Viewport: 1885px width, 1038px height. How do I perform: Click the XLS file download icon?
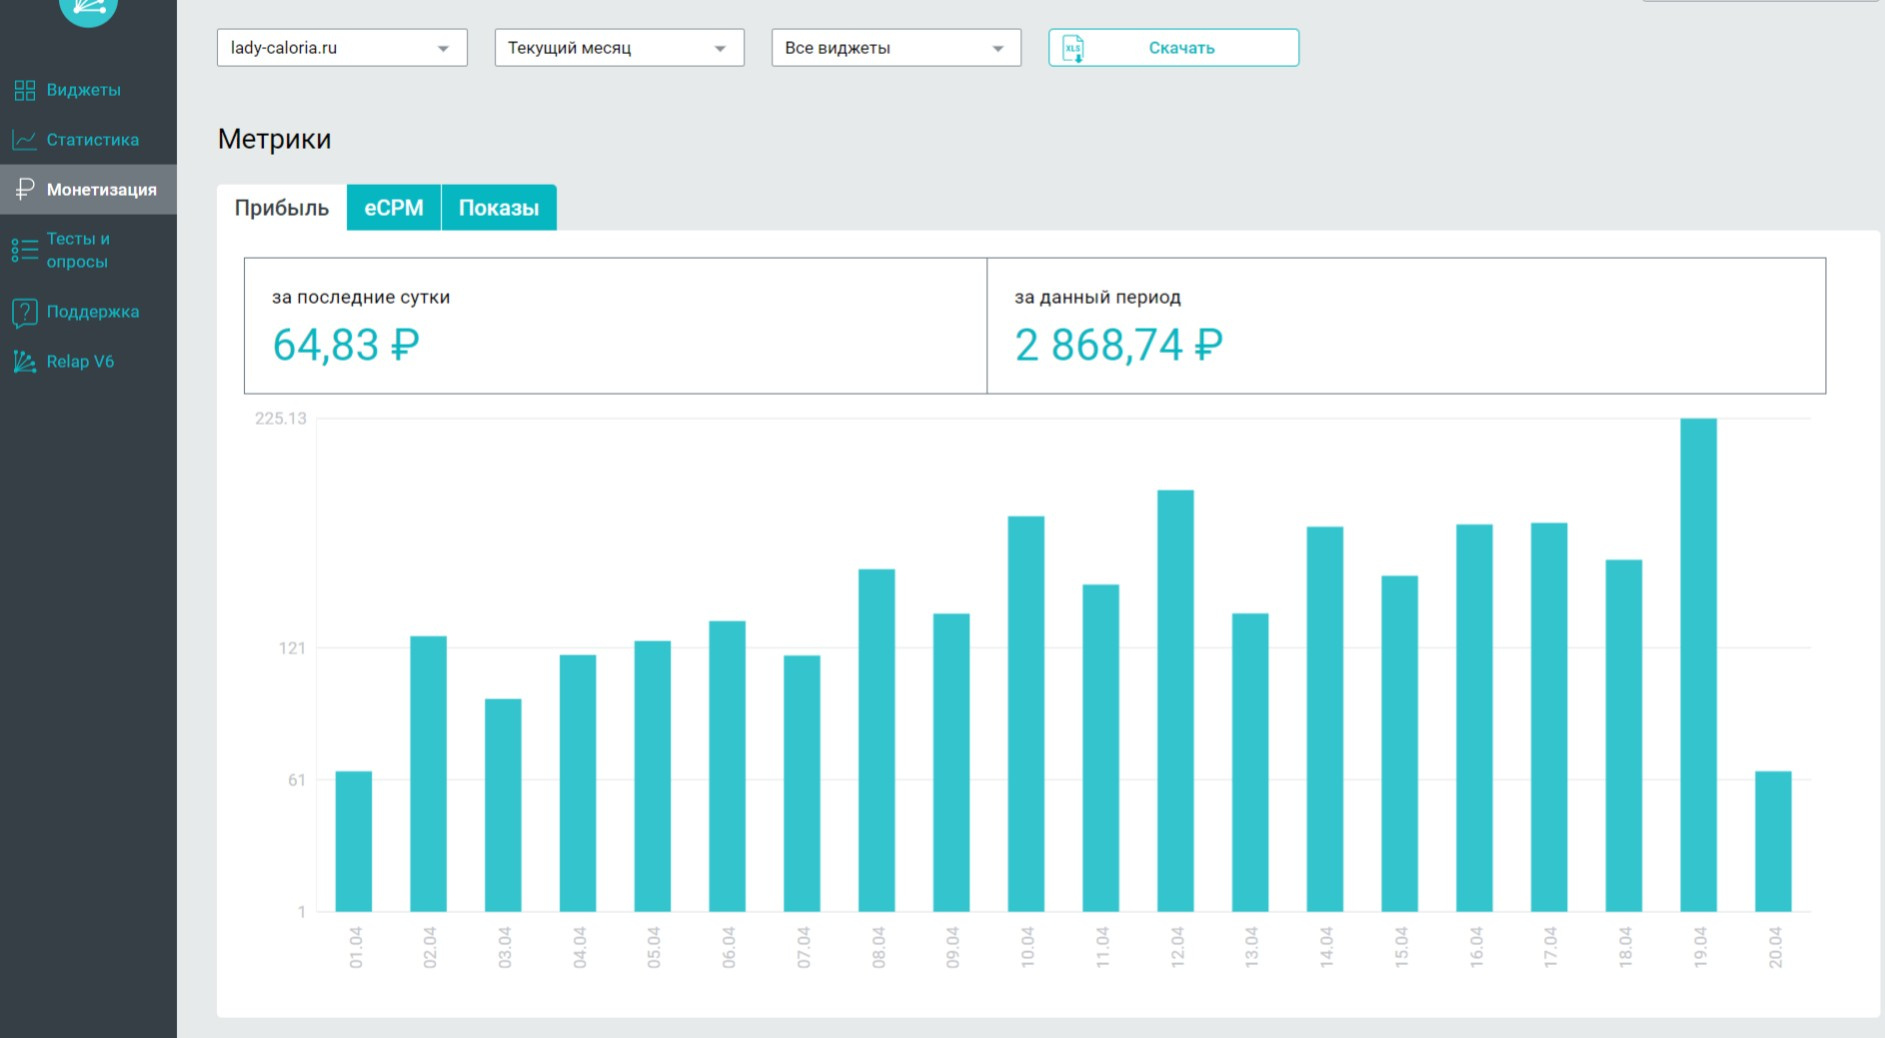pos(1073,48)
